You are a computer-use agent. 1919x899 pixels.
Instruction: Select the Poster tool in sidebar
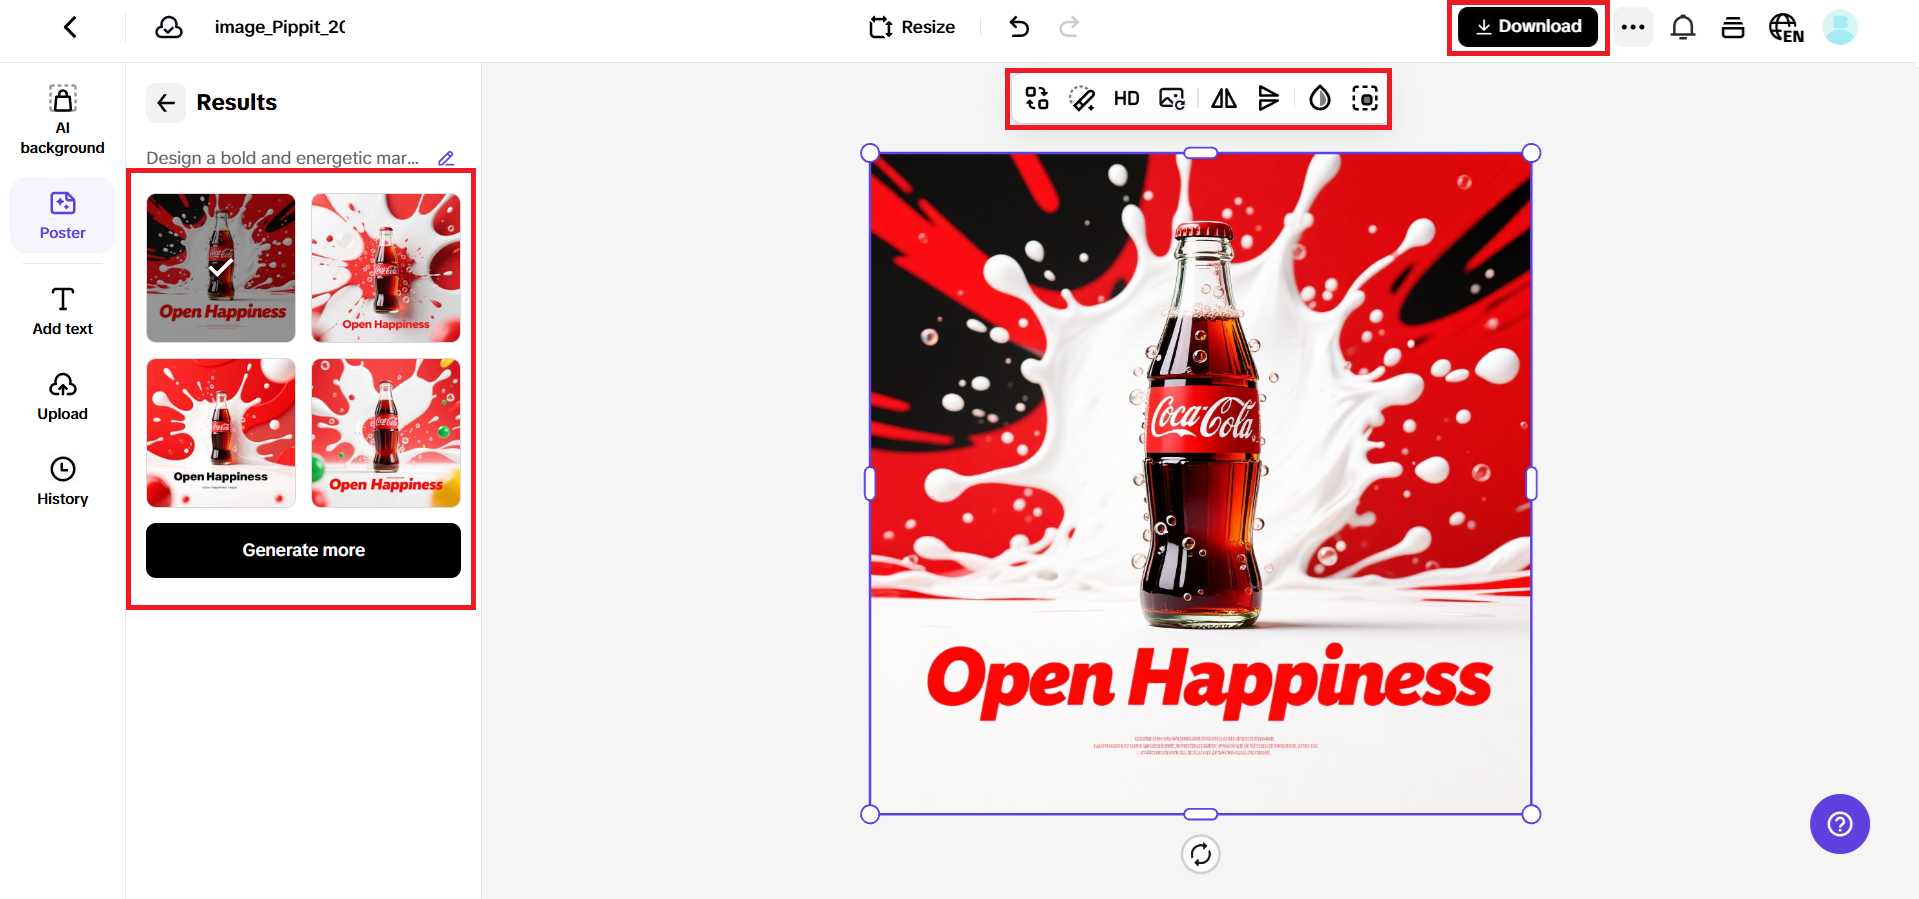(x=62, y=215)
